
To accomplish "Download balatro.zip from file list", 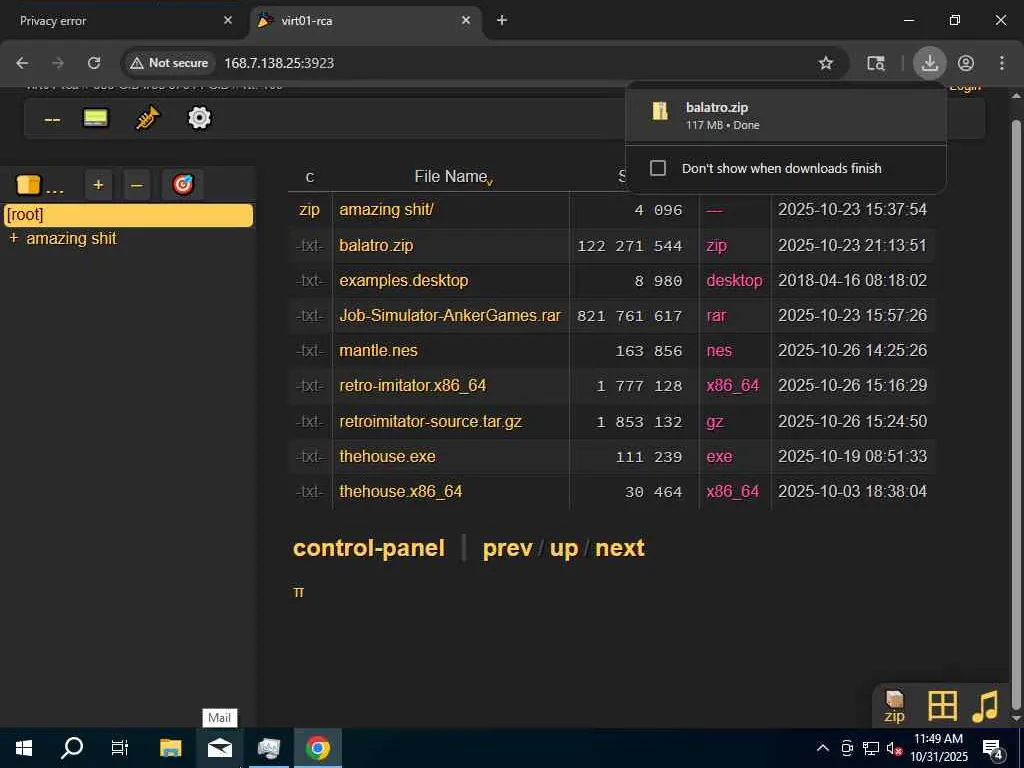I will point(376,246).
